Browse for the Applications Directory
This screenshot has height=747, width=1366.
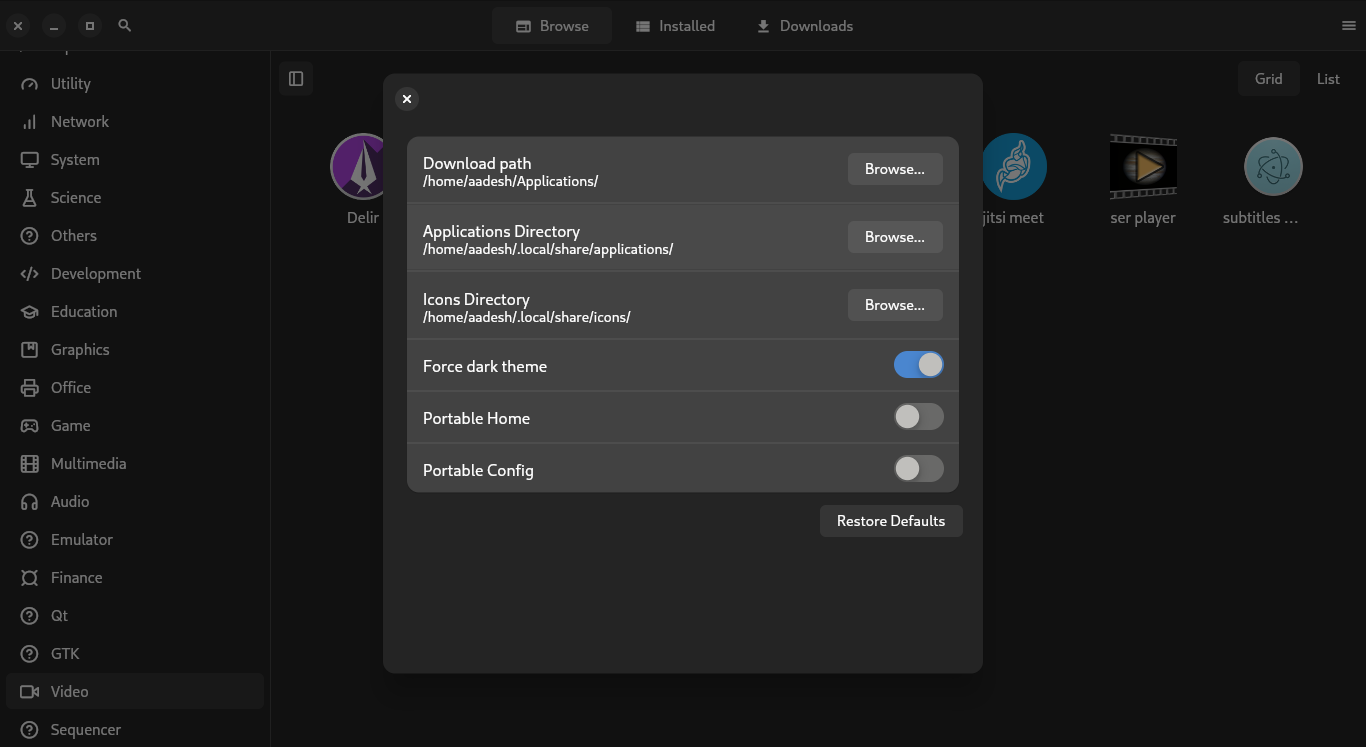tap(894, 237)
